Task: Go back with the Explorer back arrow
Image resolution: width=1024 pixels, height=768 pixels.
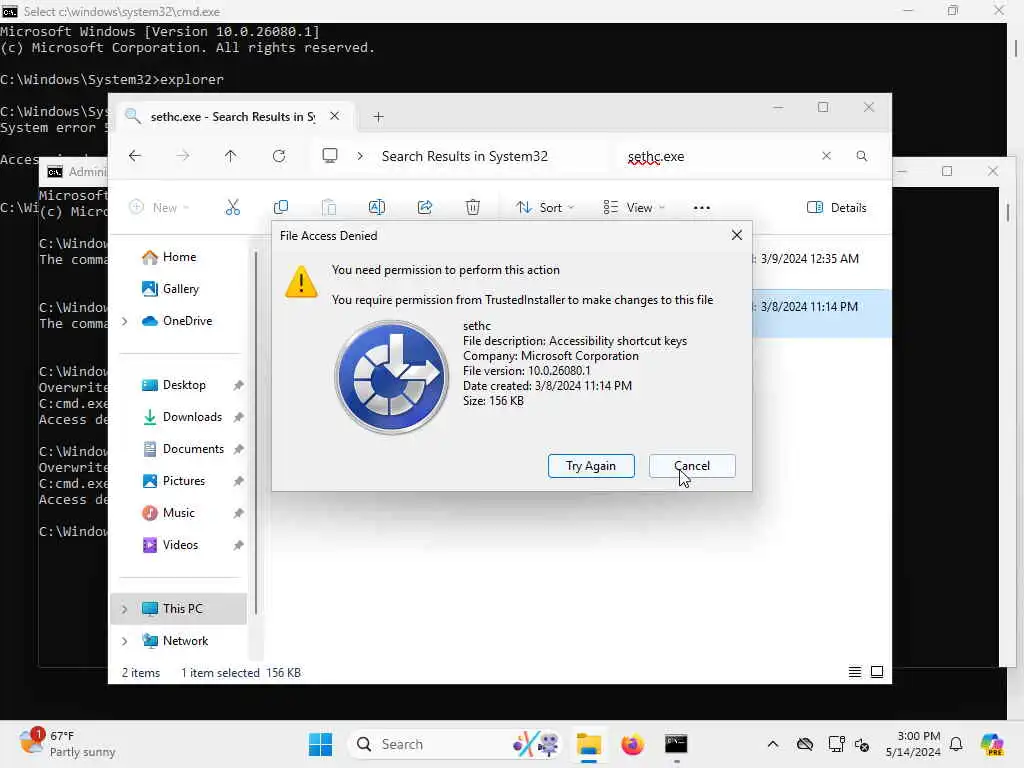Action: click(x=135, y=156)
